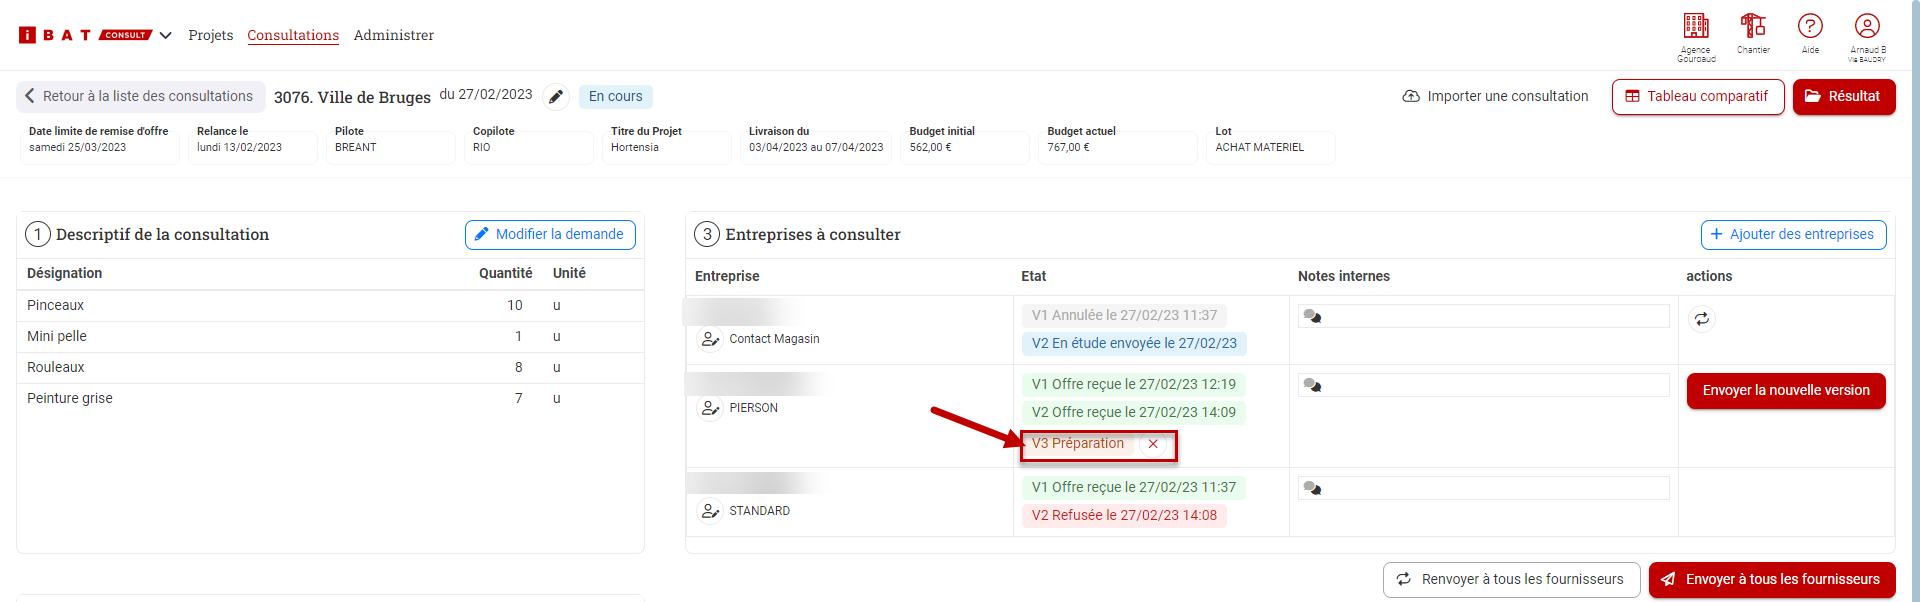1920x602 pixels.
Task: Open the Agence Gouraud building icon
Action: (1696, 27)
